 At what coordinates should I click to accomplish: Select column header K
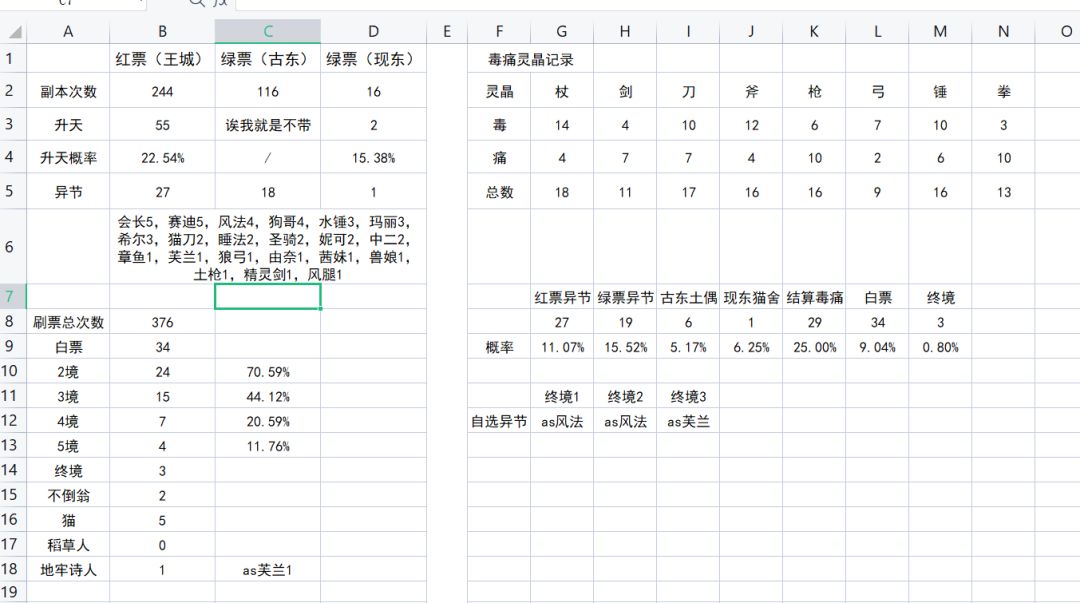[814, 31]
